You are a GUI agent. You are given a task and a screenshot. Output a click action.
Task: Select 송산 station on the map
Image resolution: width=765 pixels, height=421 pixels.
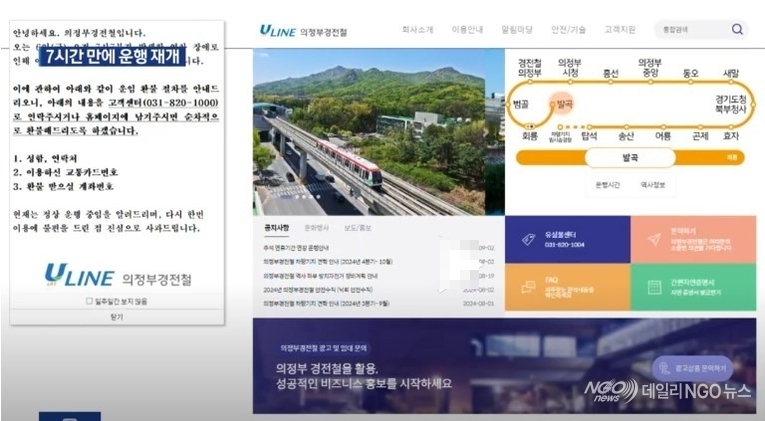626,135
